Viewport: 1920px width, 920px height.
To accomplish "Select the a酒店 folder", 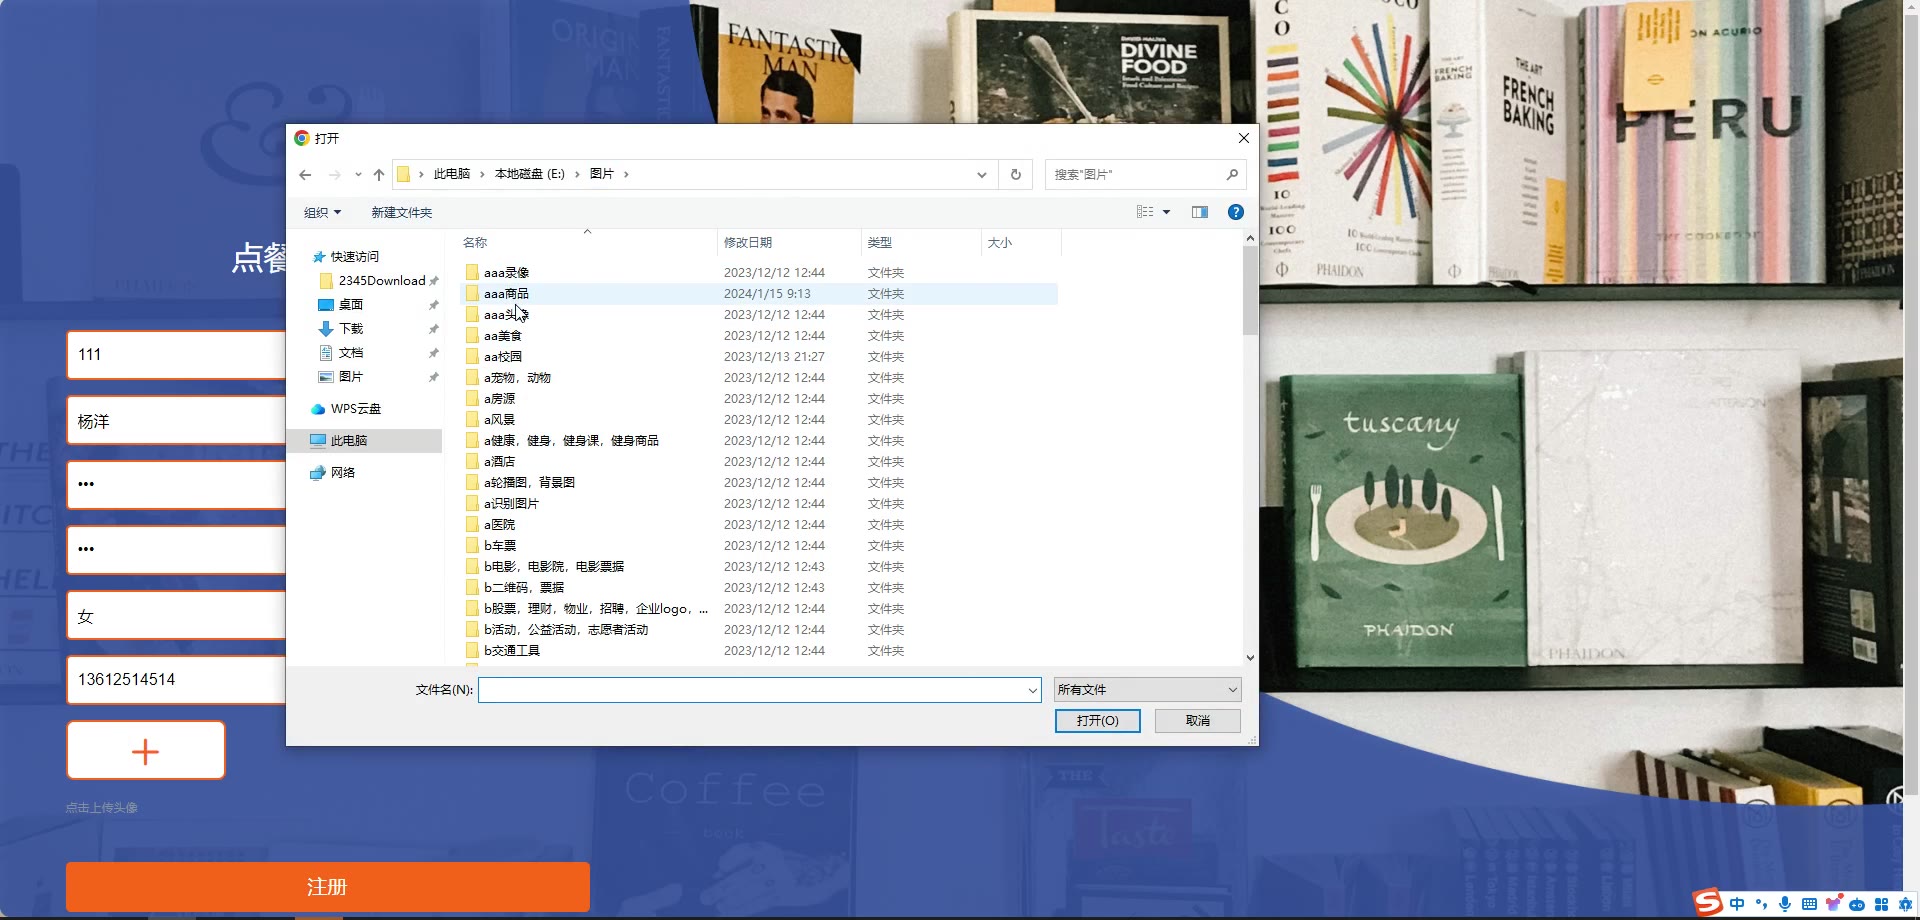I will [x=758, y=462].
